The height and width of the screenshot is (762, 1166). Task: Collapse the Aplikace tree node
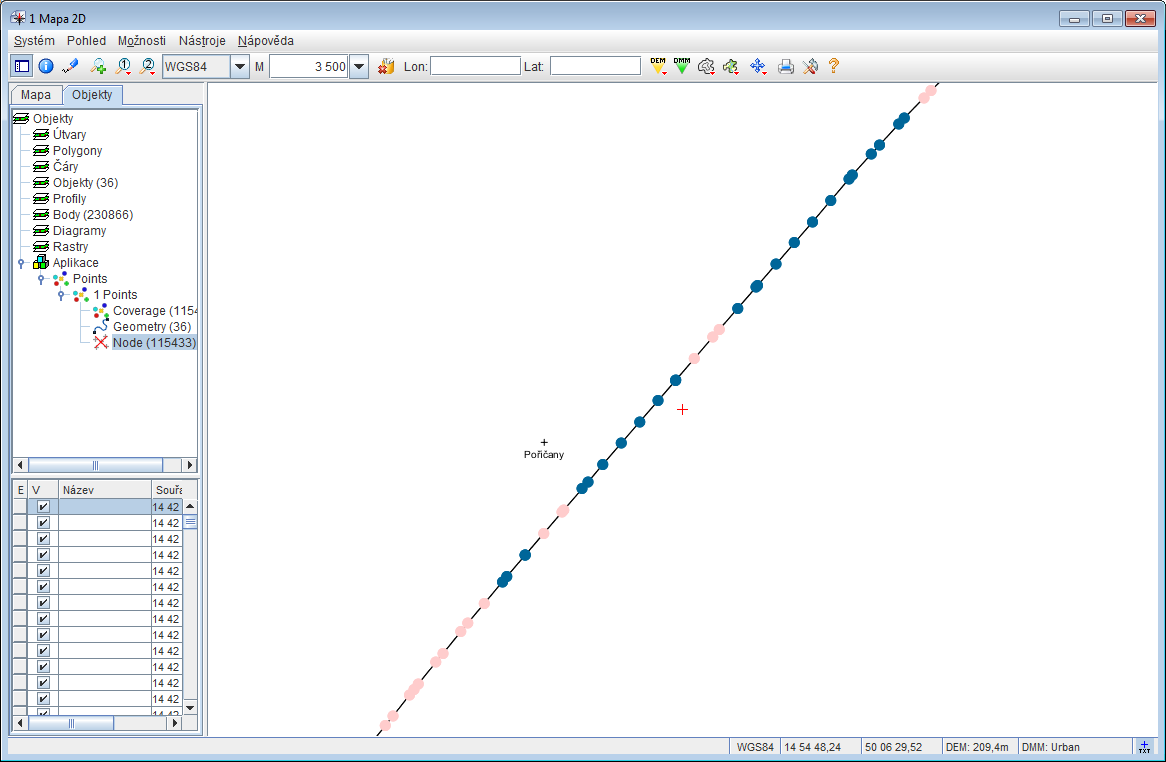21,263
